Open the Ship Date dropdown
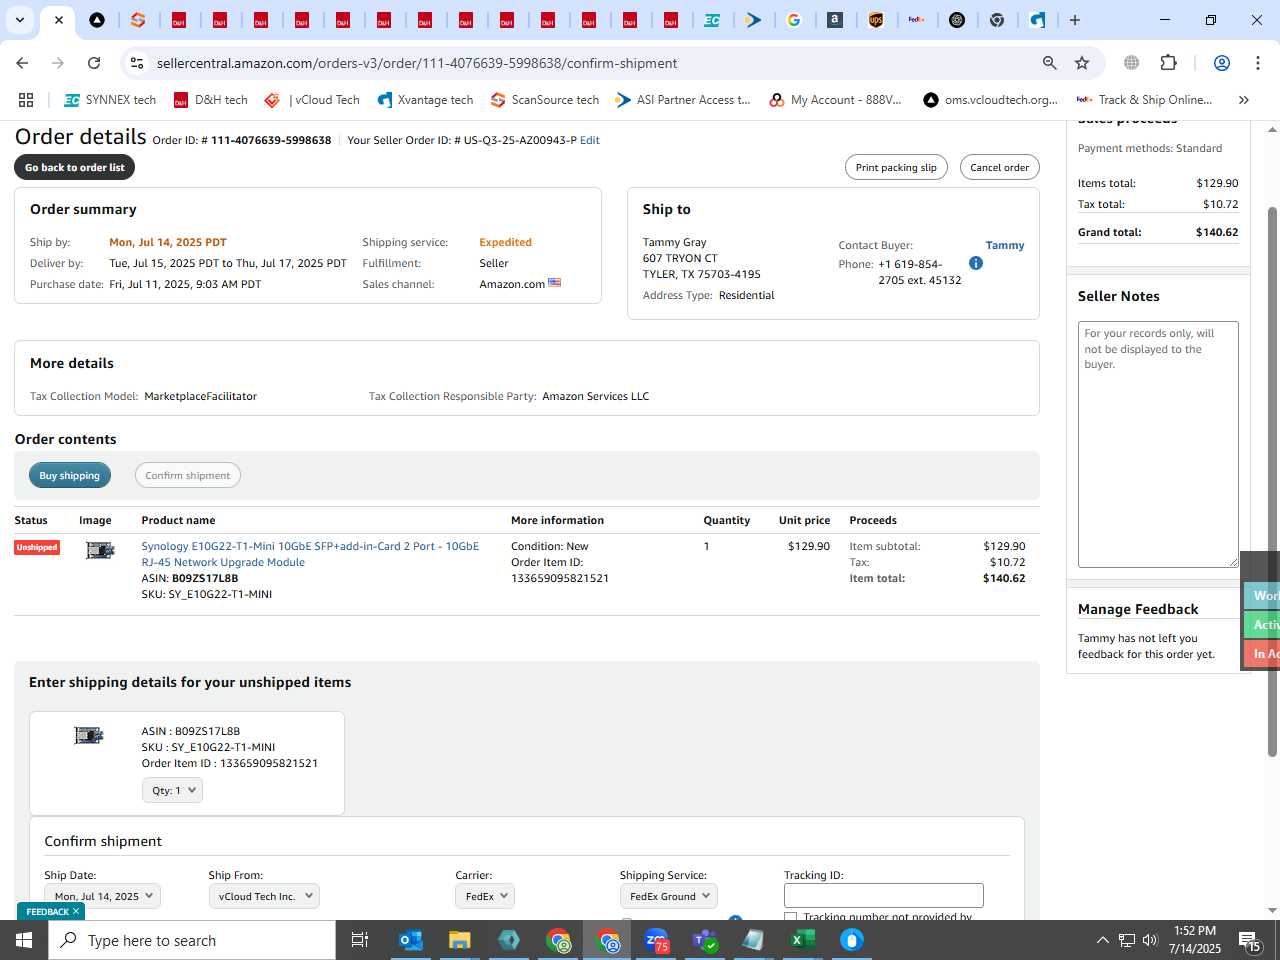The width and height of the screenshot is (1280, 960). pos(102,896)
